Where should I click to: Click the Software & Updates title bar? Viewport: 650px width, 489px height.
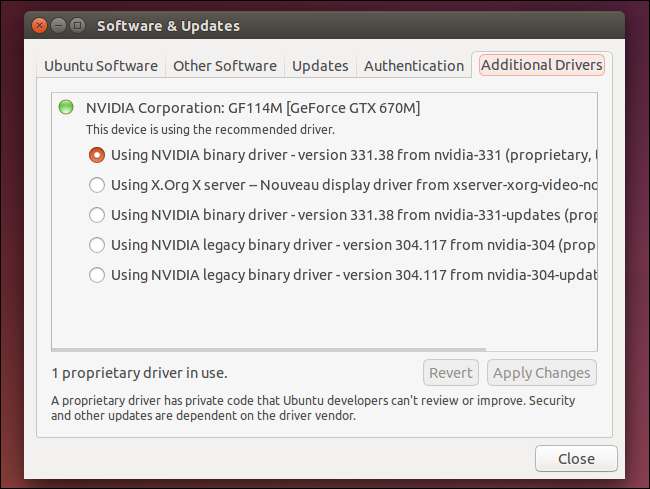pos(350,26)
